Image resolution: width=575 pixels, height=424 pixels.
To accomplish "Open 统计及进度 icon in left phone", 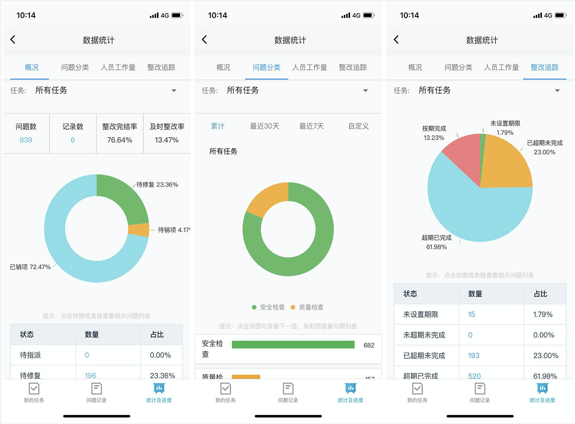I will coord(159,392).
